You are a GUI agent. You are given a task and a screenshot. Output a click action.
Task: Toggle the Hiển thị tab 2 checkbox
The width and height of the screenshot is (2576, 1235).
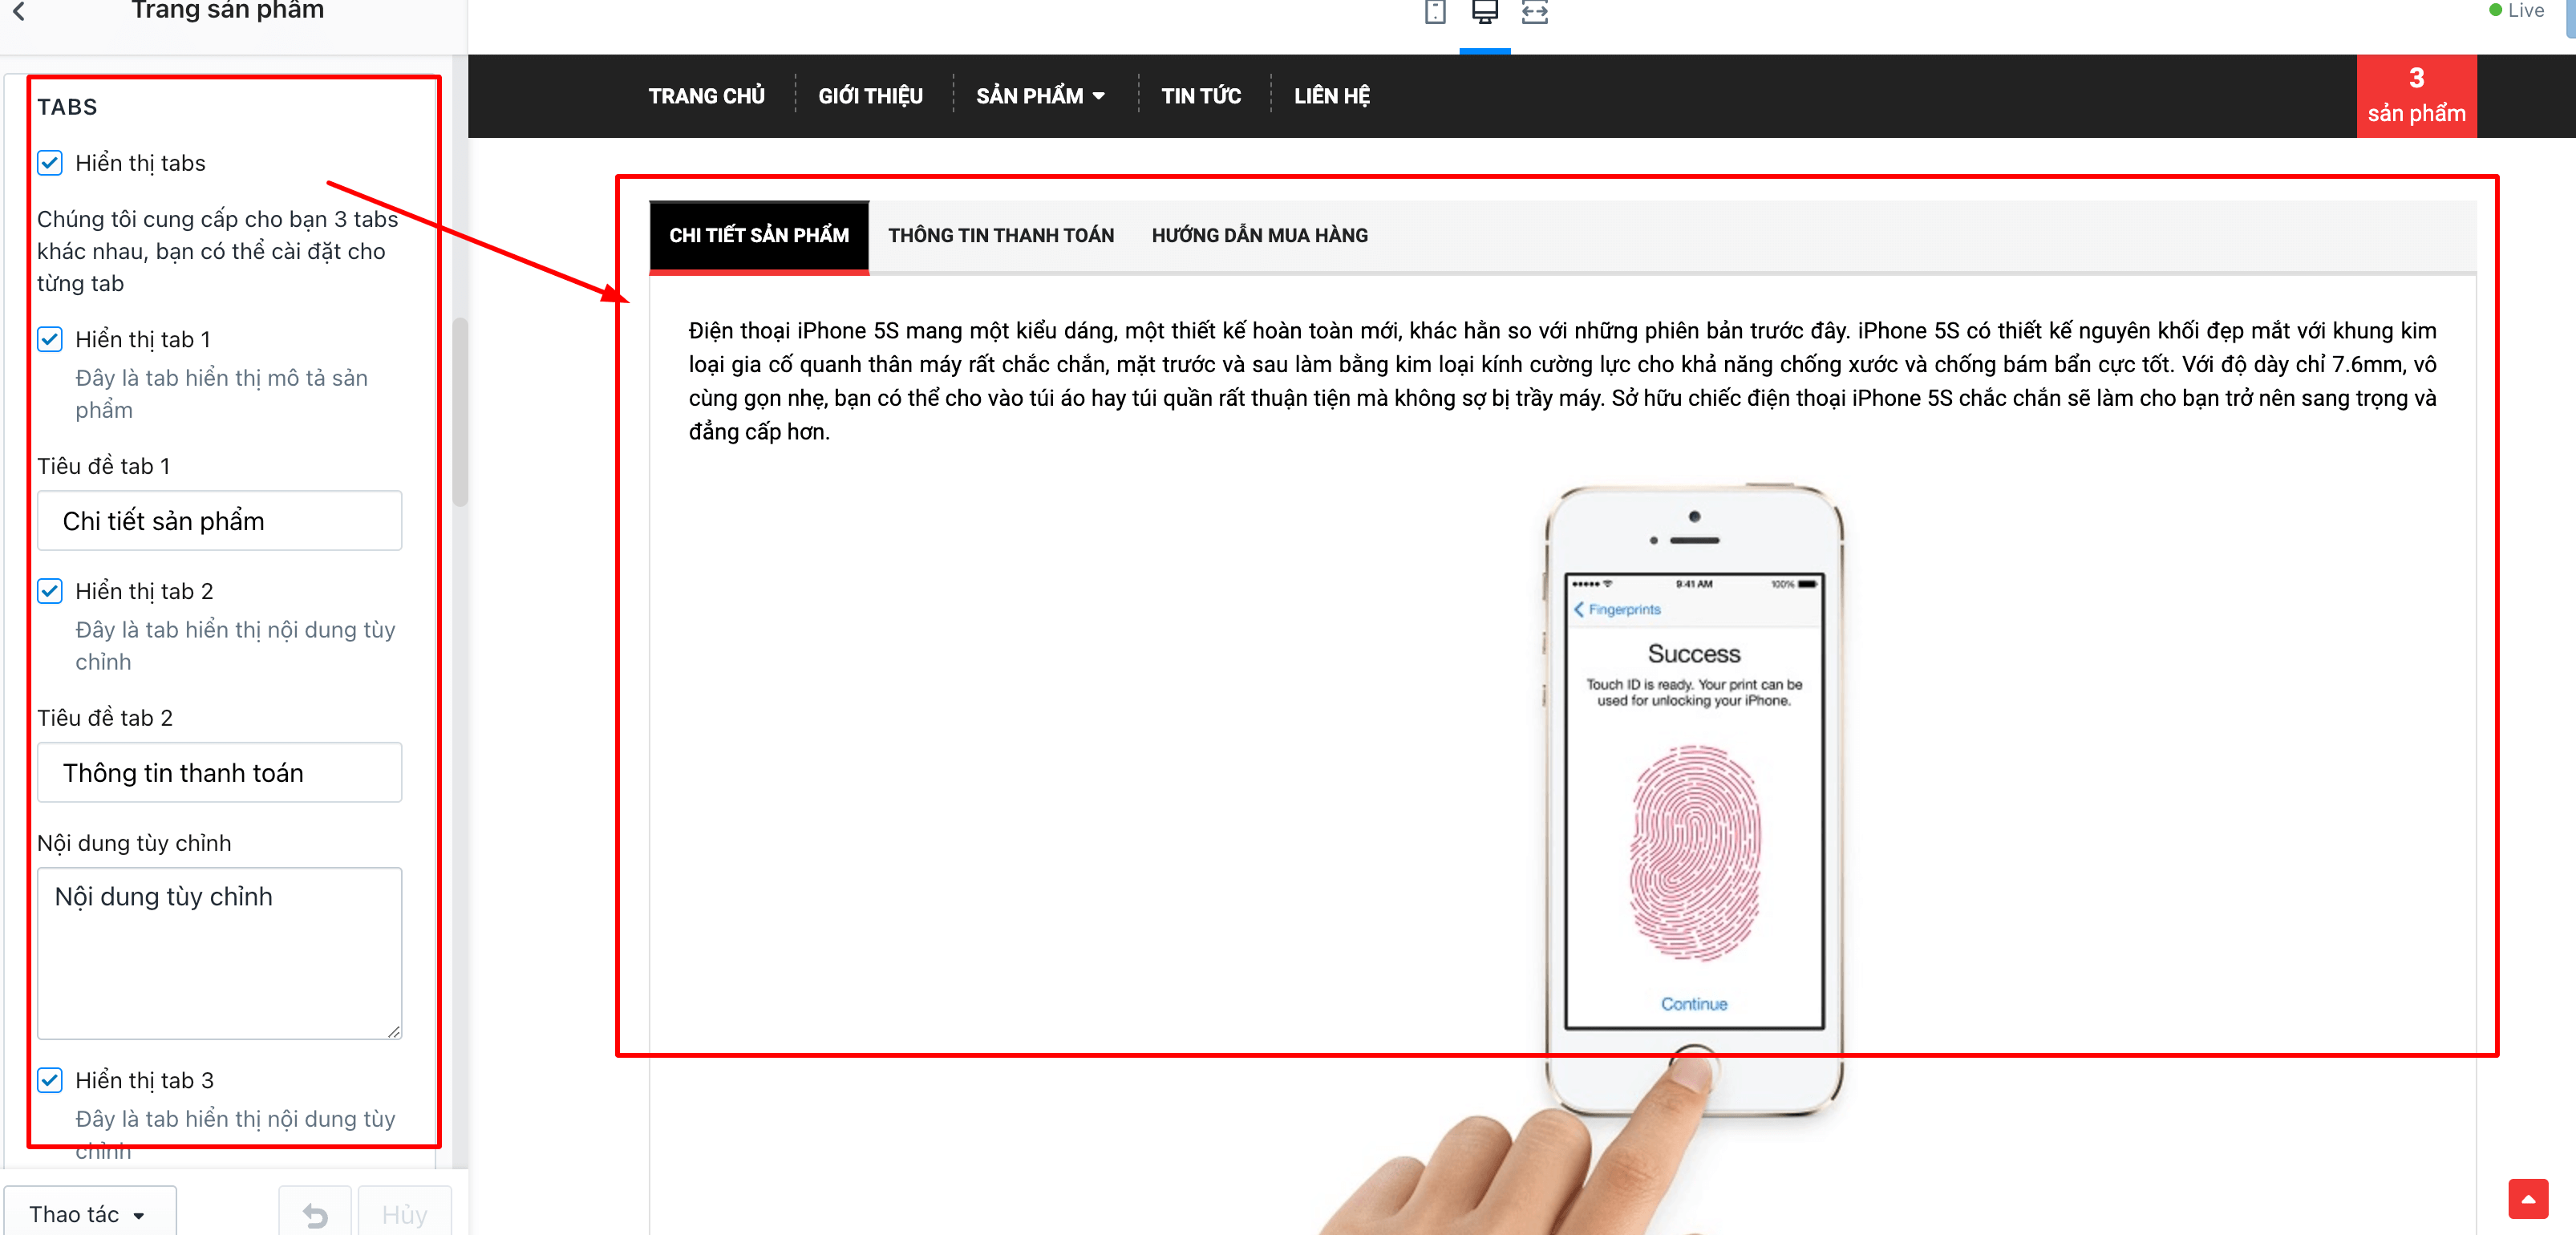click(50, 591)
